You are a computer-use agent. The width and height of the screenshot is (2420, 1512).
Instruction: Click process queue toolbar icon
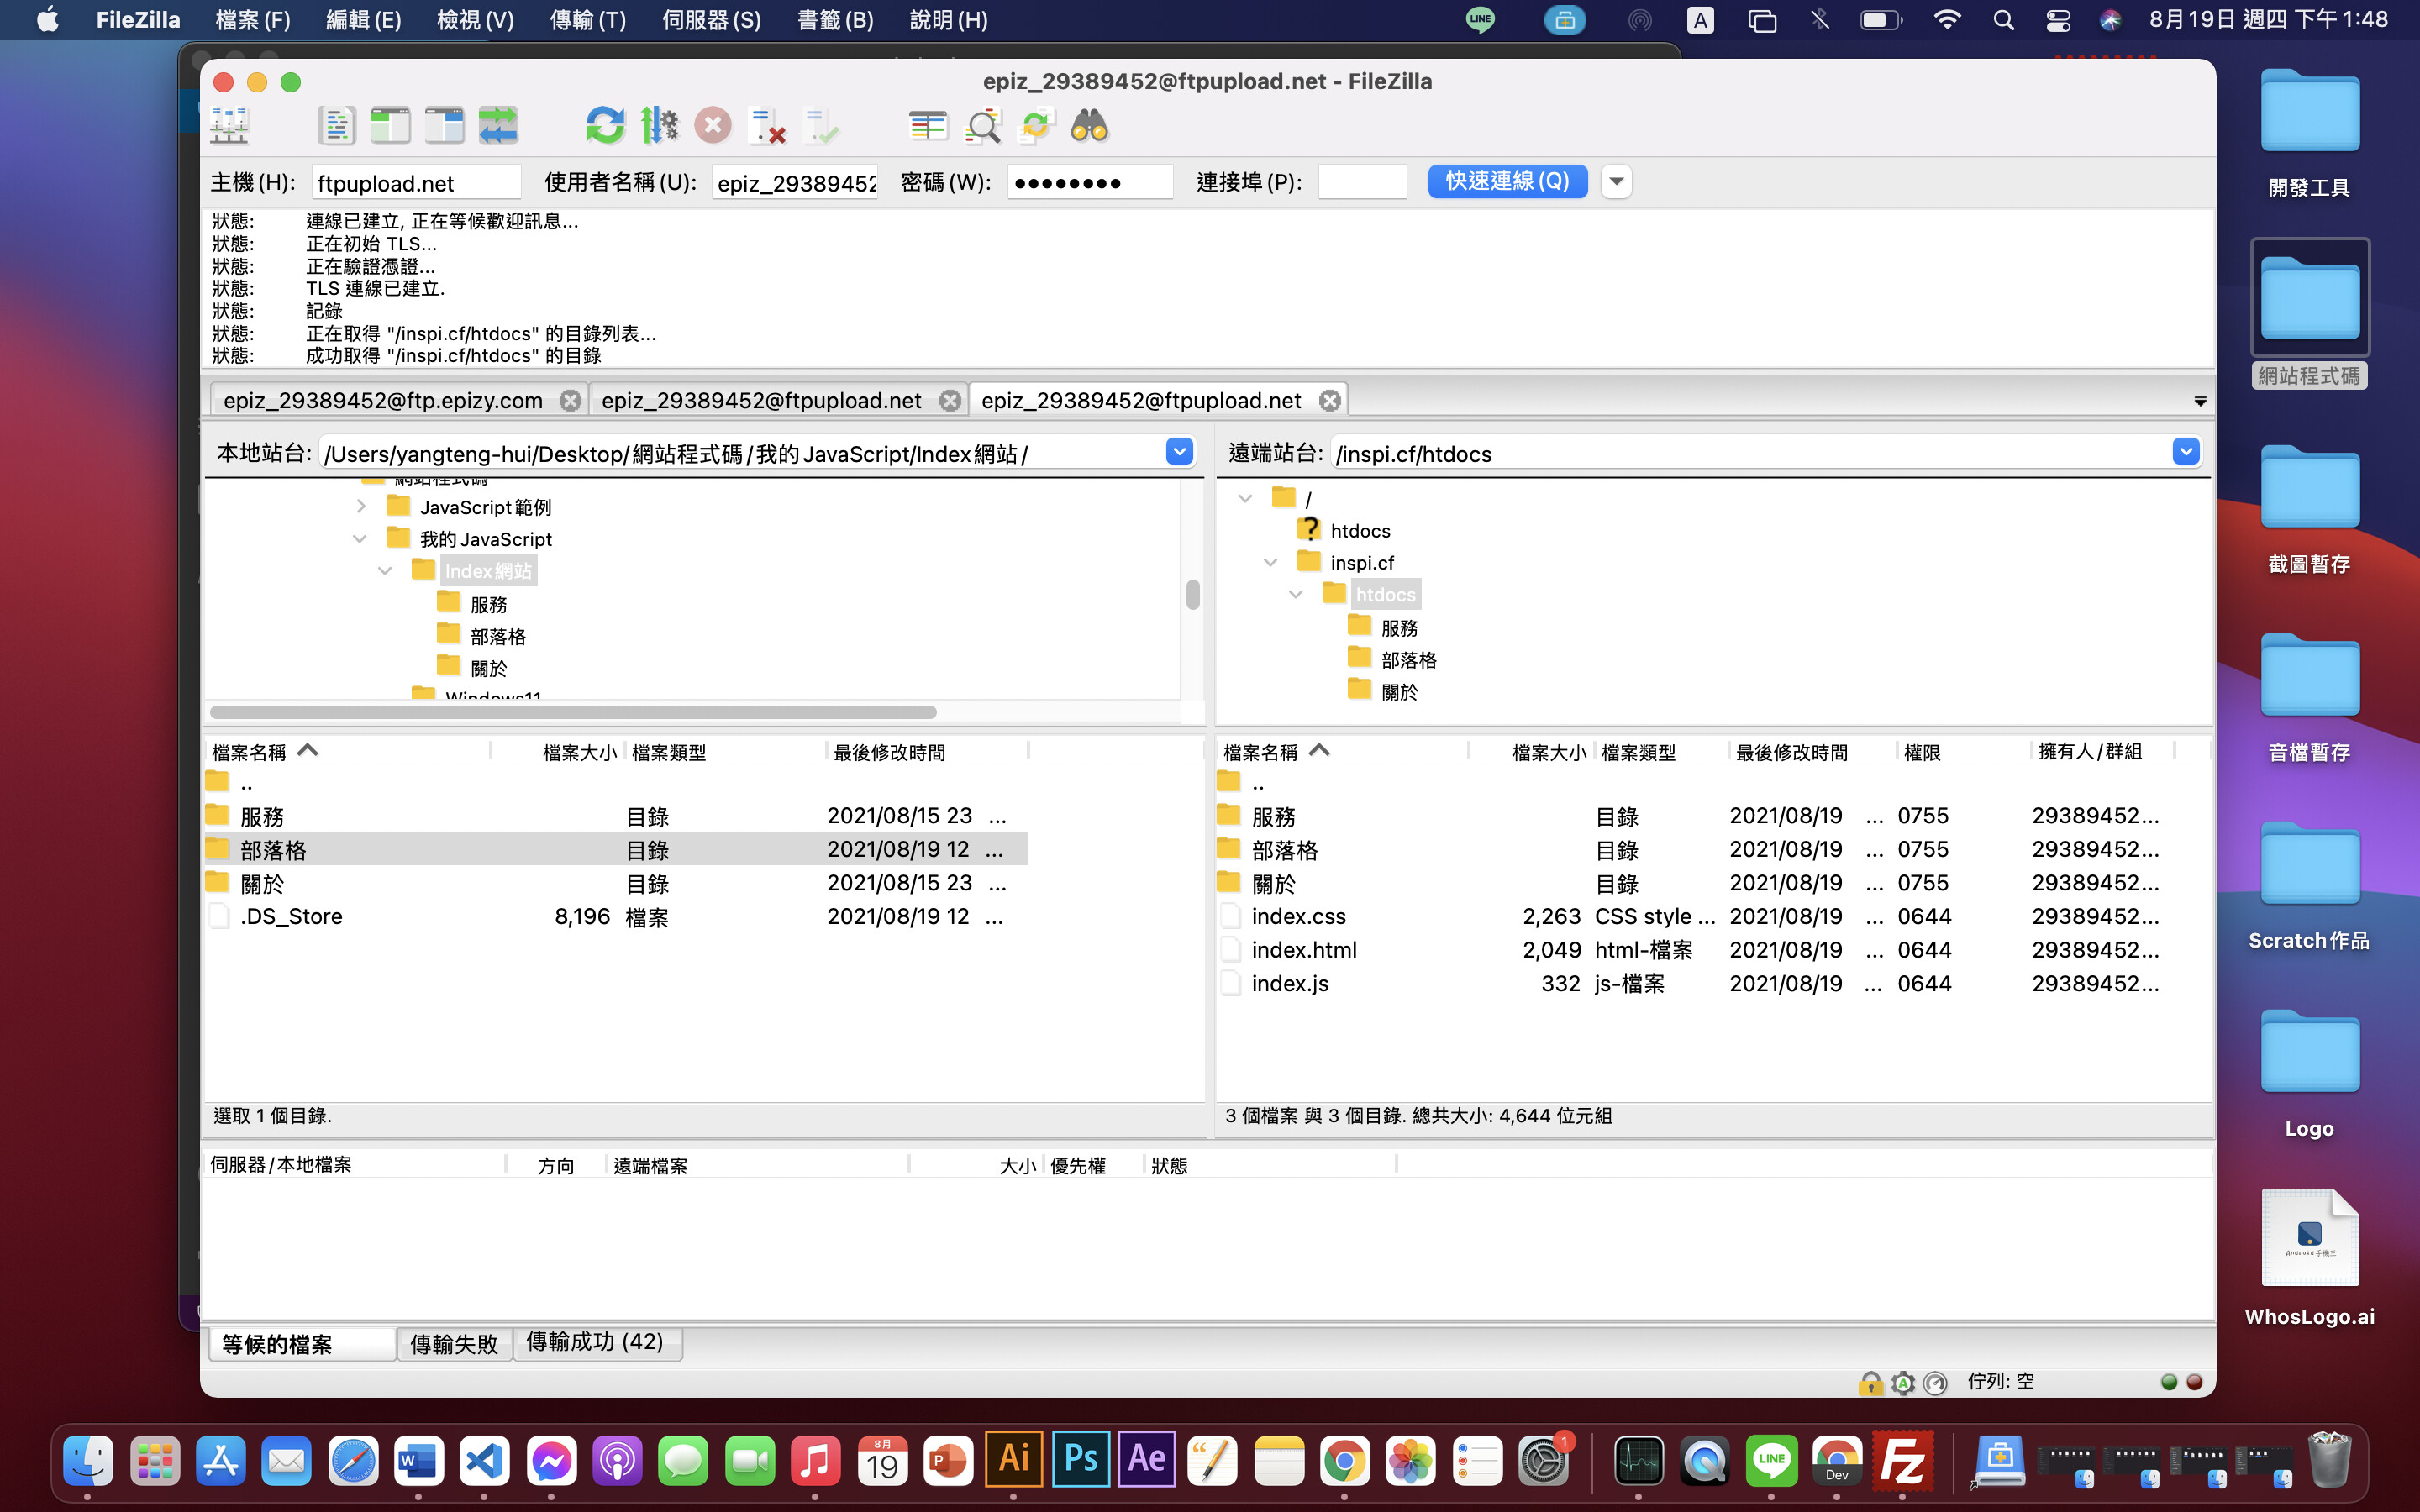[x=658, y=126]
